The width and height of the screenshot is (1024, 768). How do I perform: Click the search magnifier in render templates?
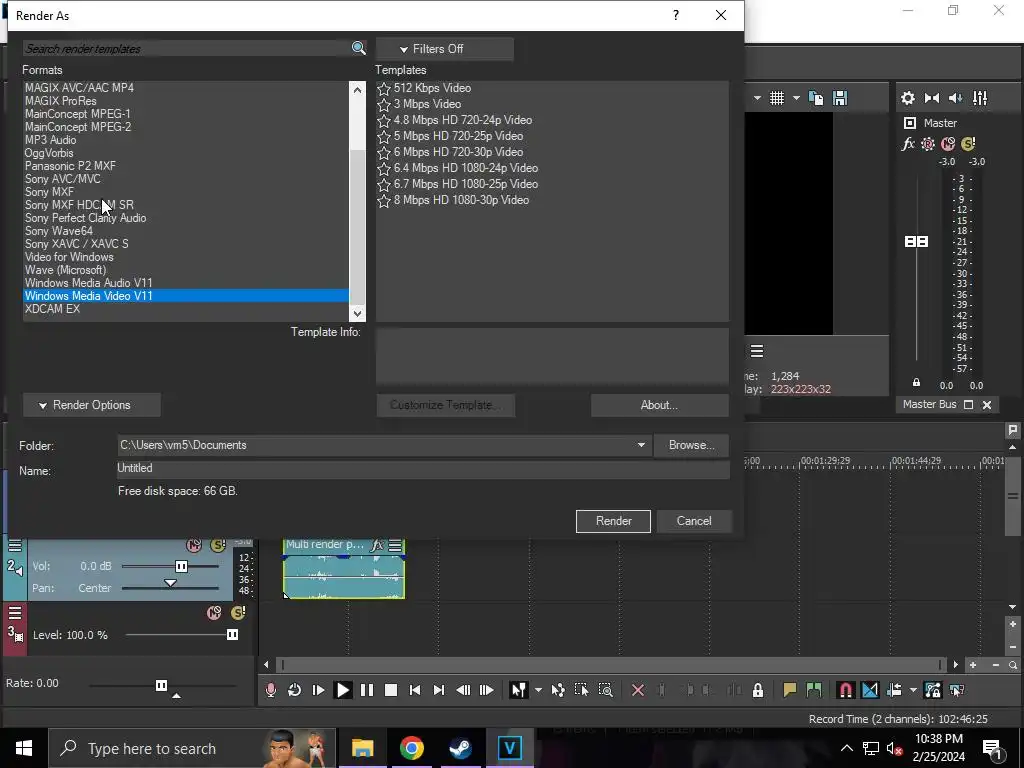tap(358, 48)
